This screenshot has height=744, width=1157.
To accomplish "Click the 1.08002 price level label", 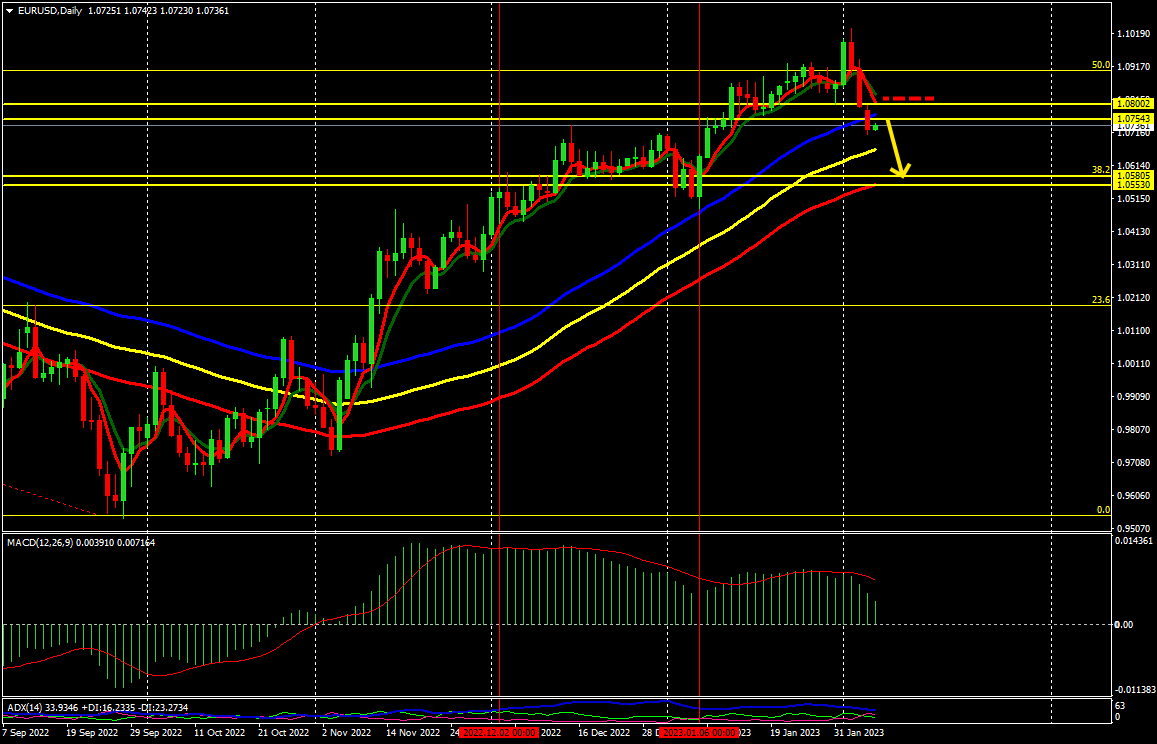I will 1134,104.
